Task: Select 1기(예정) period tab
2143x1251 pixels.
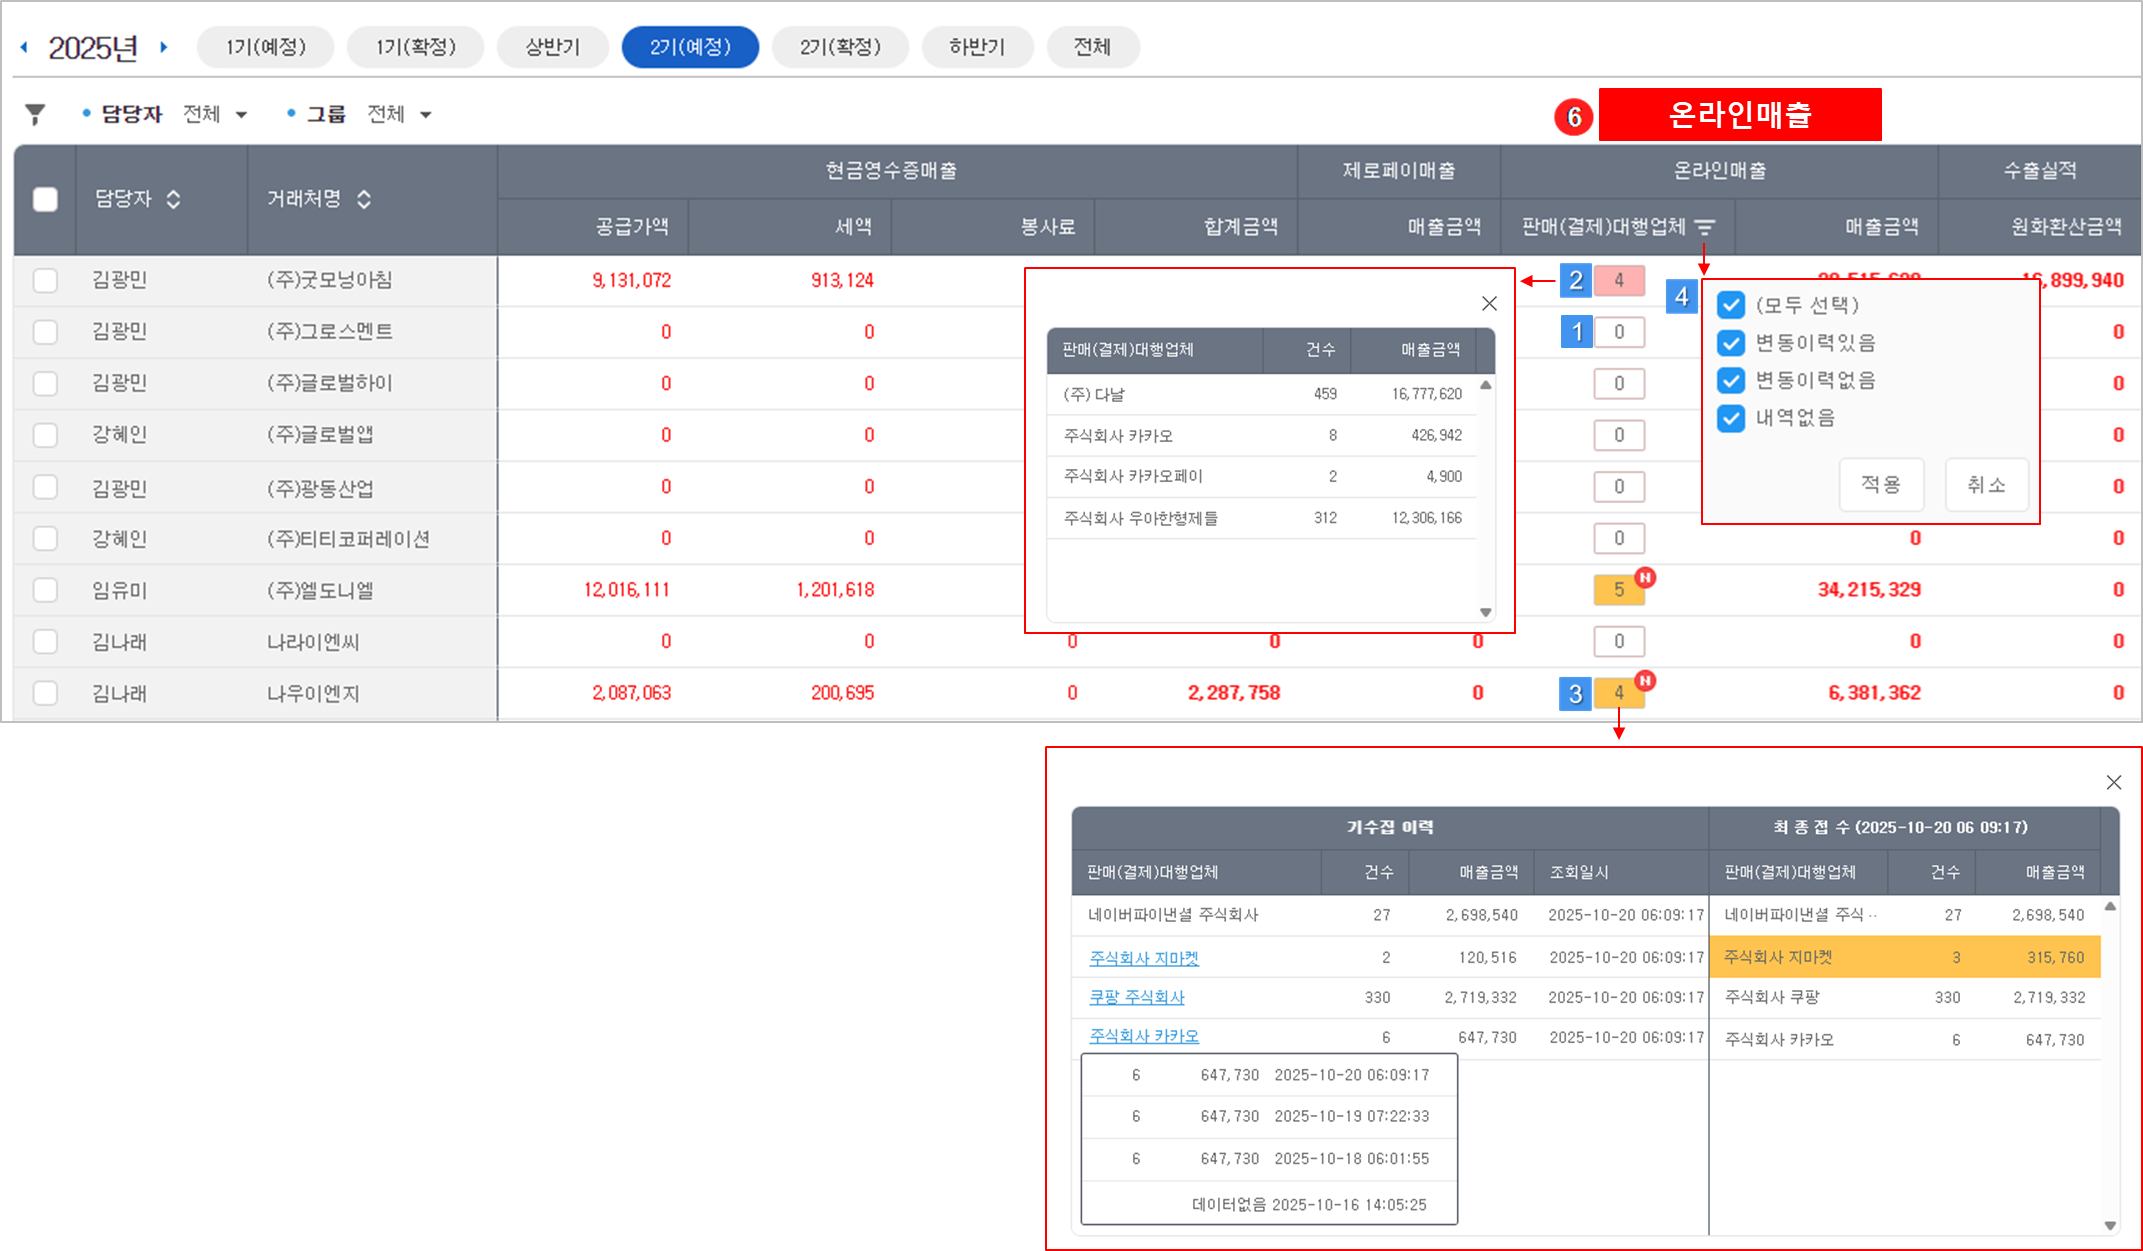Action: click(265, 47)
